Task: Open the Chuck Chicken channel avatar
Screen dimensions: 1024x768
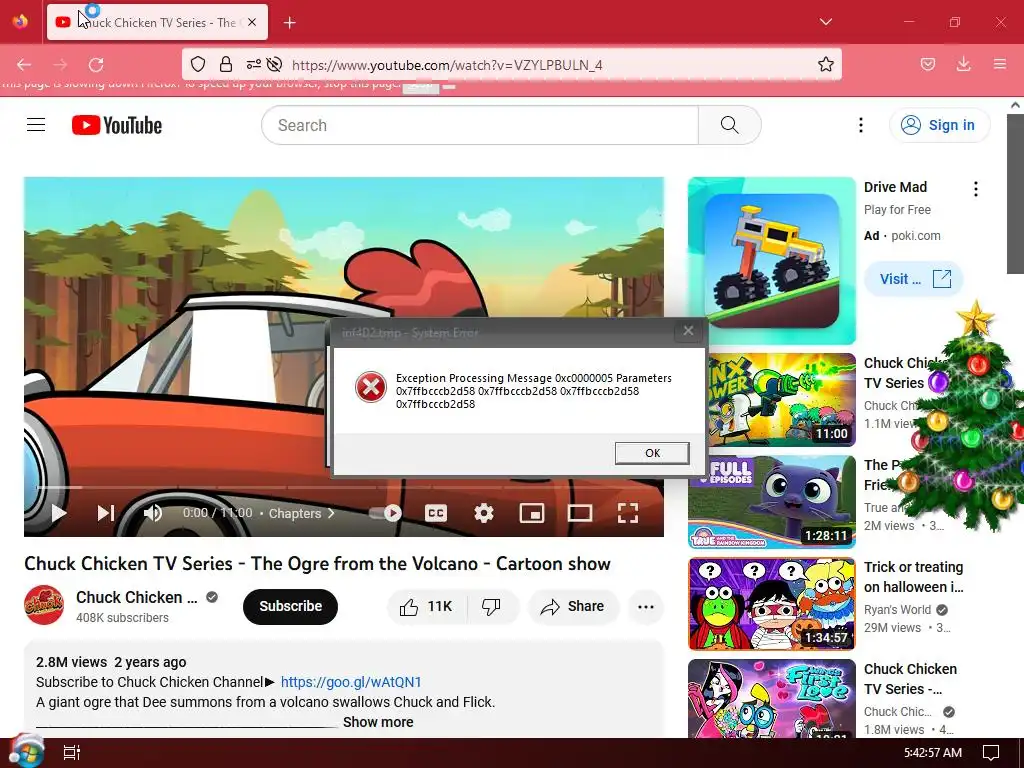Action: tap(44, 605)
